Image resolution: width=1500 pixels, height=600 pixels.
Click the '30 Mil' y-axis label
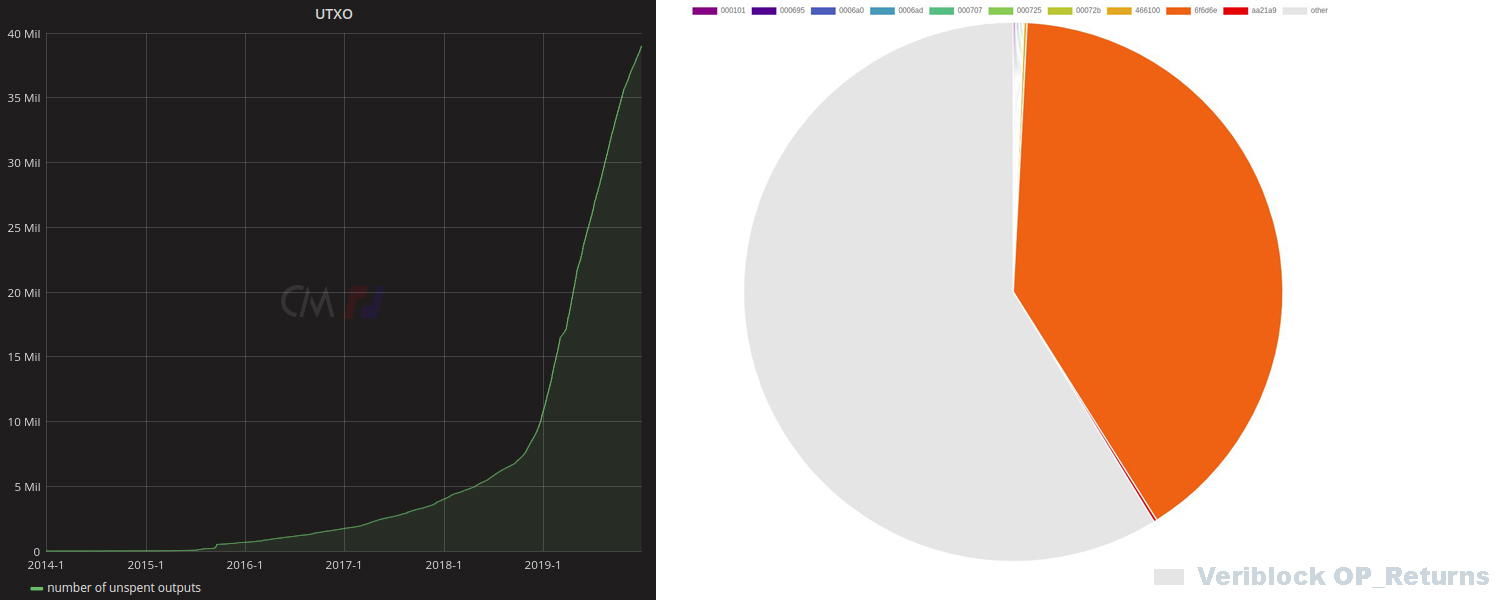pos(22,163)
